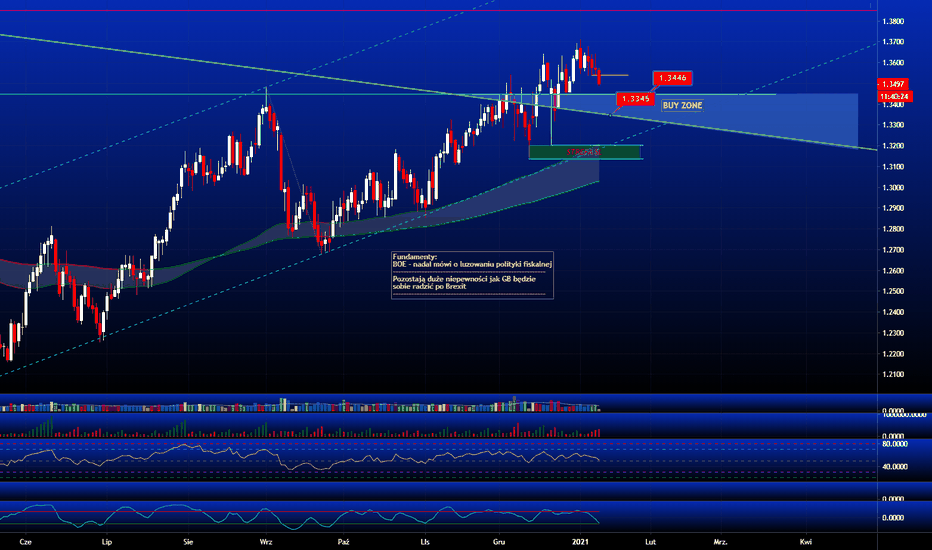Click the 1.3300 price axis label

[x=893, y=125]
